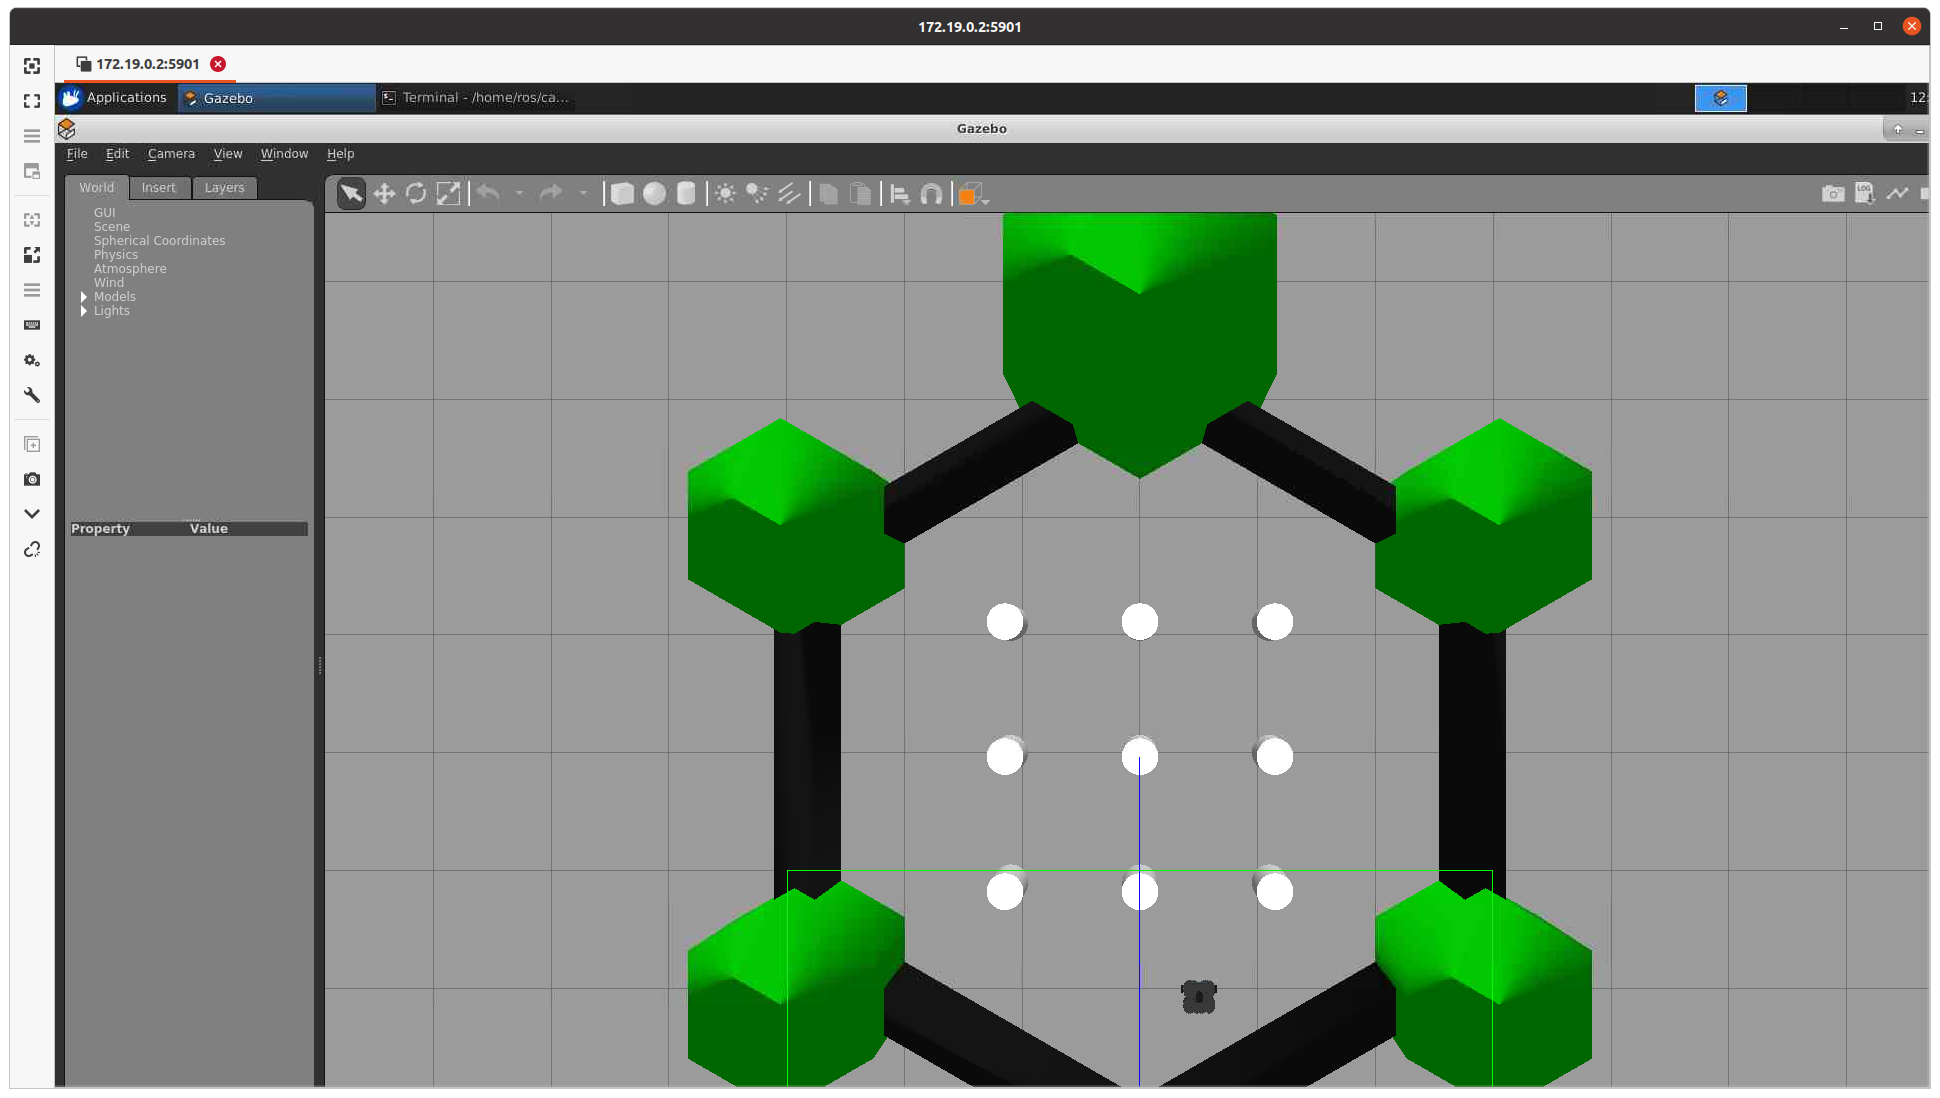Activate the Selection mode arrow tool

pos(351,193)
